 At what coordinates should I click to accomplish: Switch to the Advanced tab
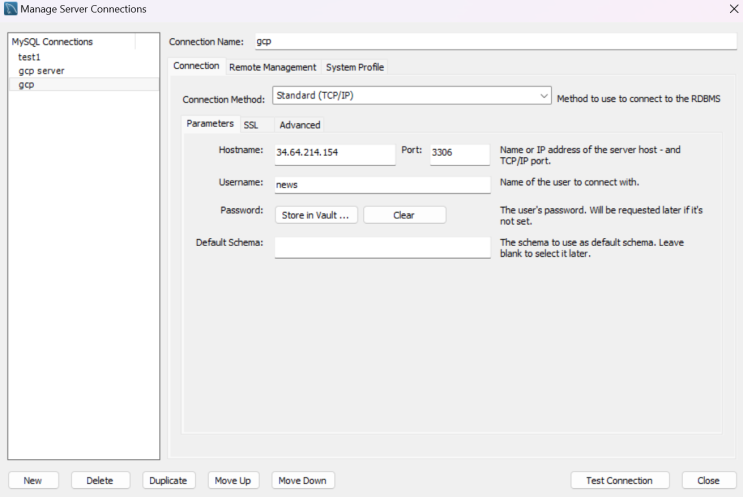(299, 125)
